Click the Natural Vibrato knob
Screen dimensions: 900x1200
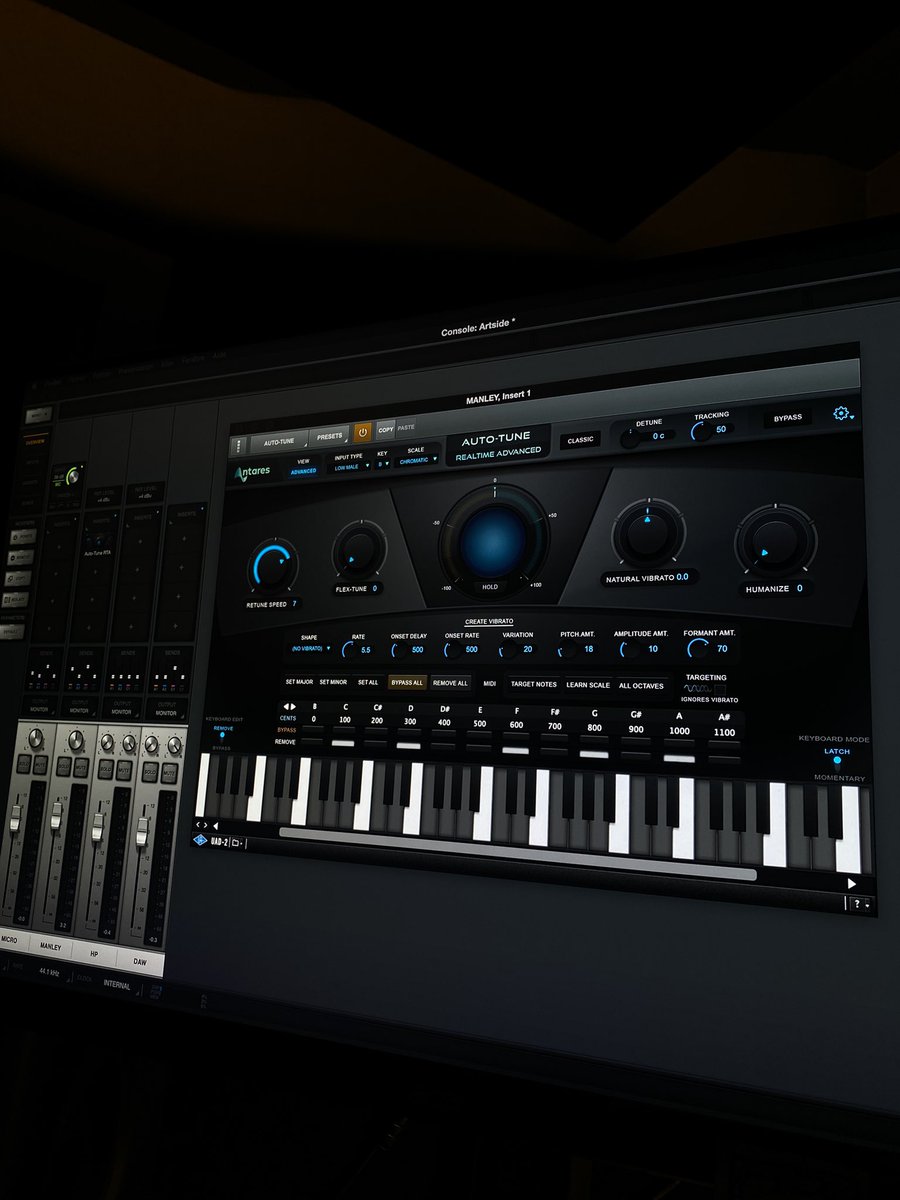pos(648,534)
